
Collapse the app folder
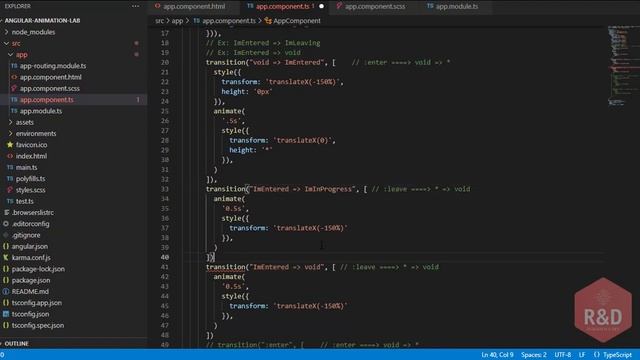pyautogui.click(x=22, y=54)
